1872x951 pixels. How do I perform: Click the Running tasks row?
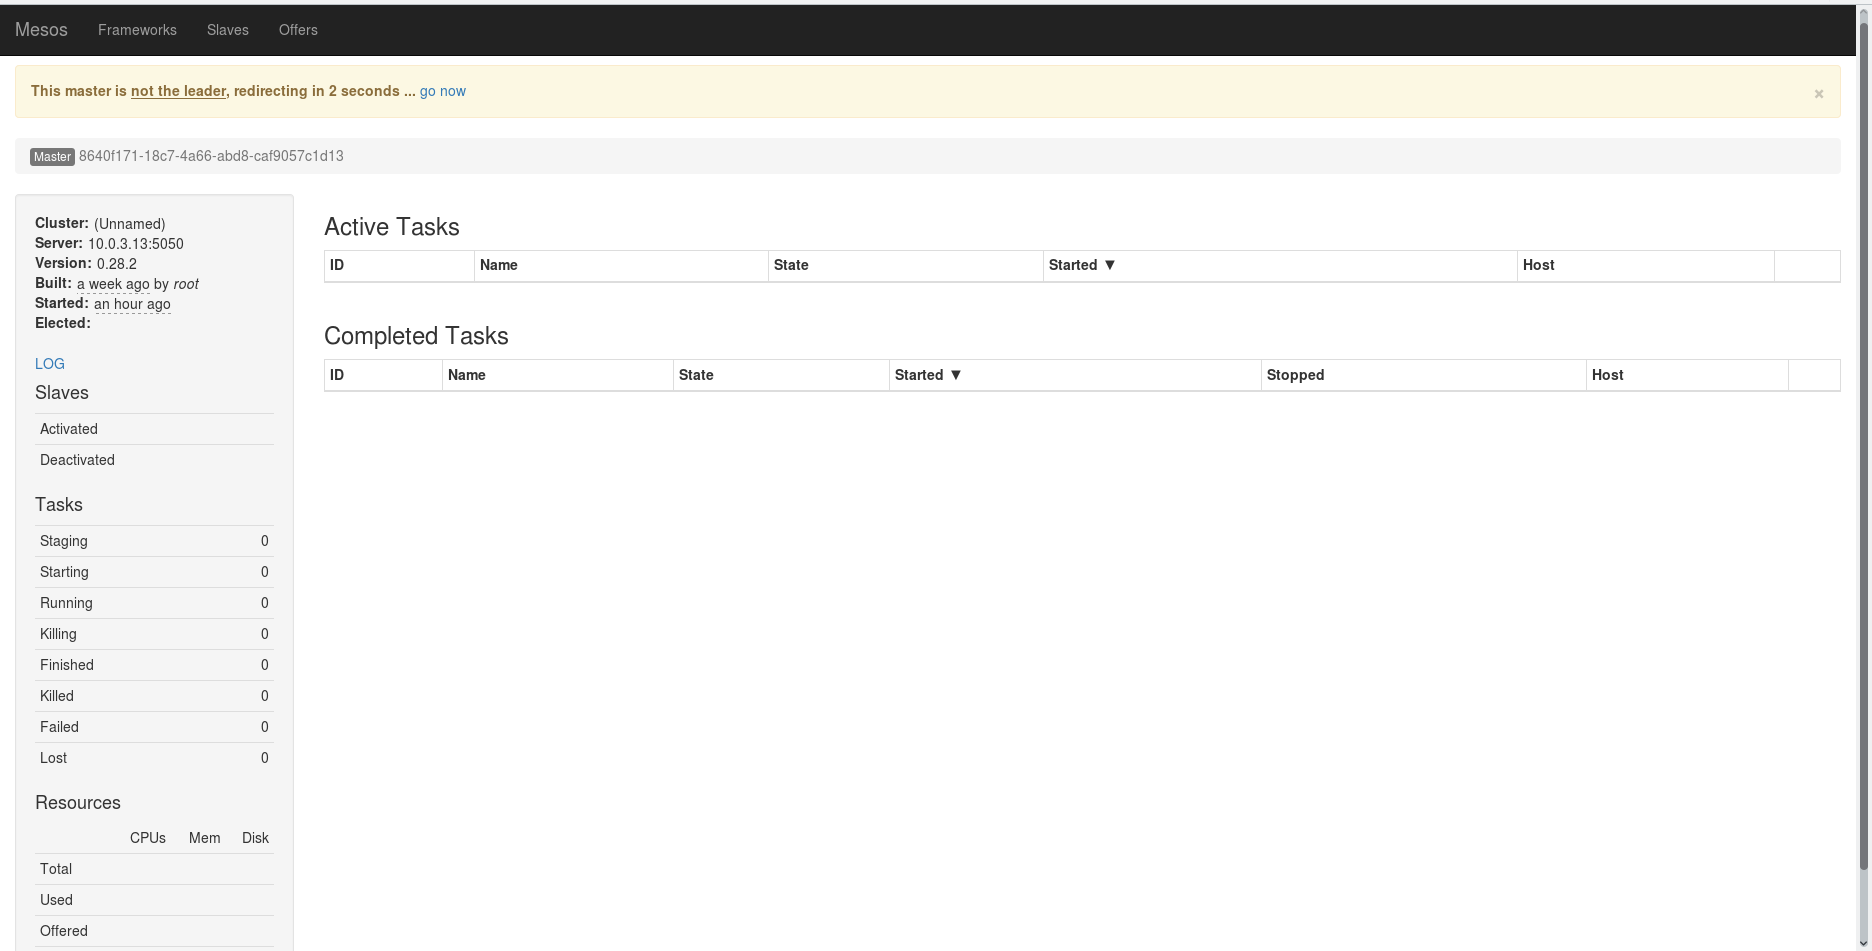(x=154, y=603)
